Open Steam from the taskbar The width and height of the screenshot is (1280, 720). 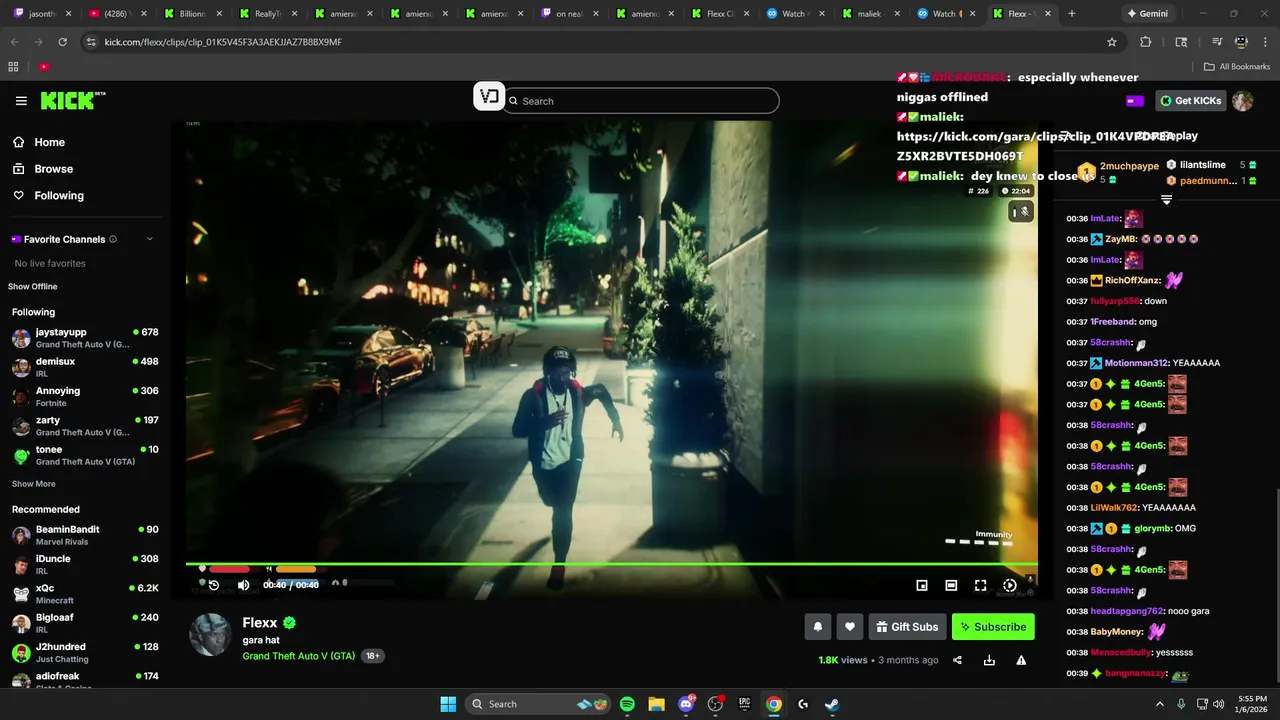(x=832, y=704)
